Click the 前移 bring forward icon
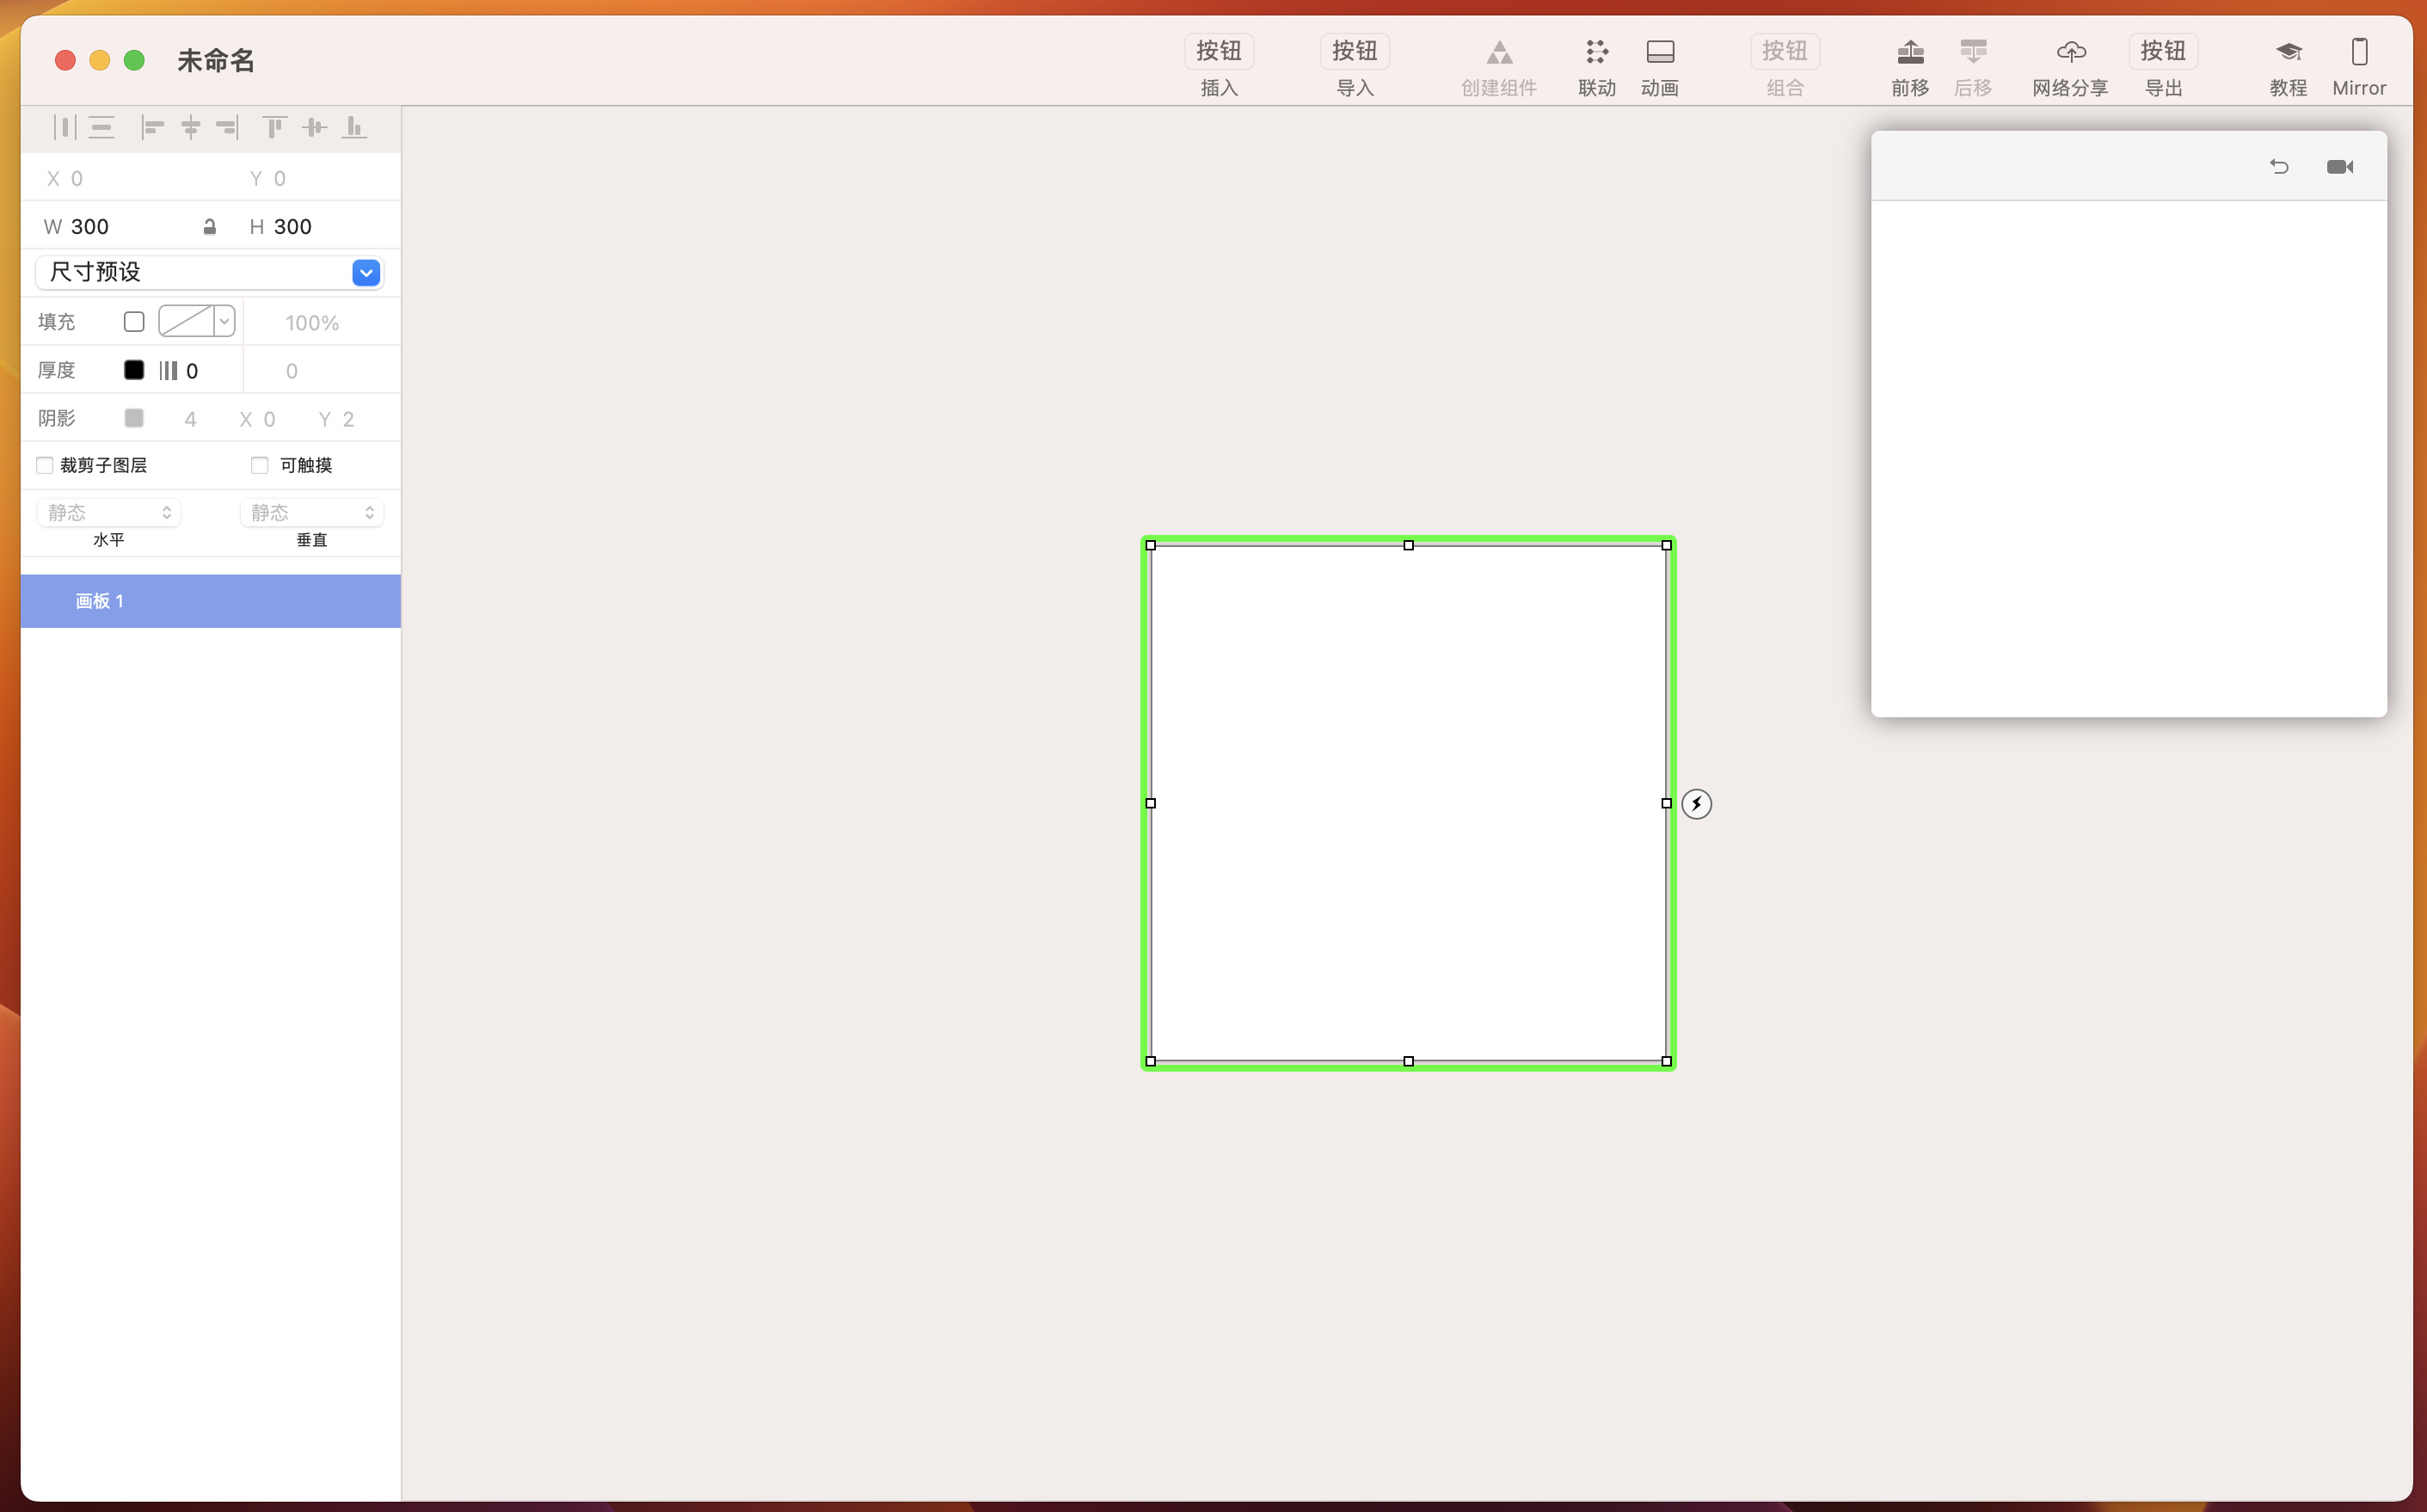Viewport: 2427px width, 1512px height. tap(1909, 52)
